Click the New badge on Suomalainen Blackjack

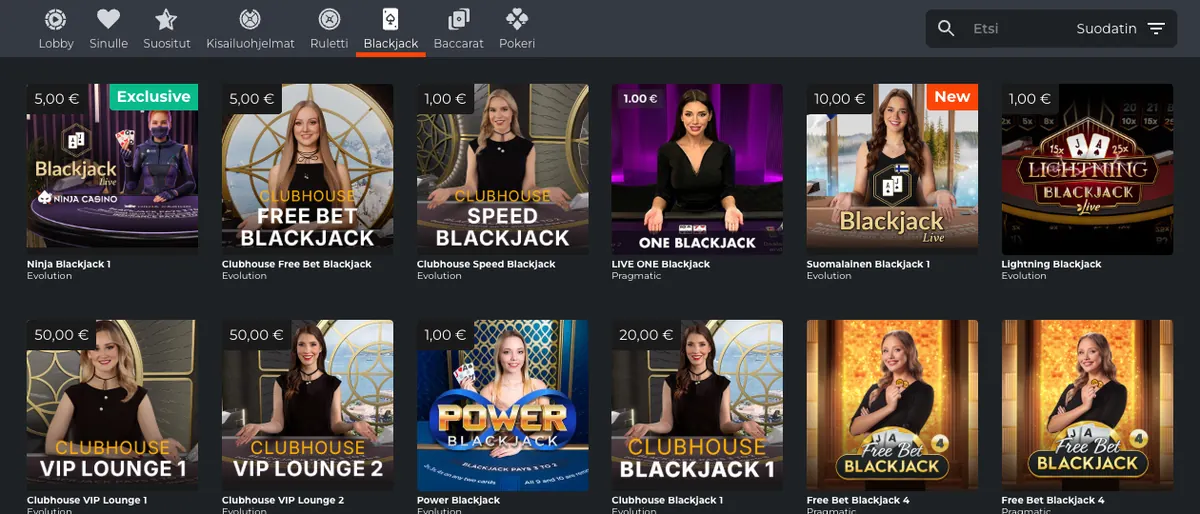pos(952,97)
